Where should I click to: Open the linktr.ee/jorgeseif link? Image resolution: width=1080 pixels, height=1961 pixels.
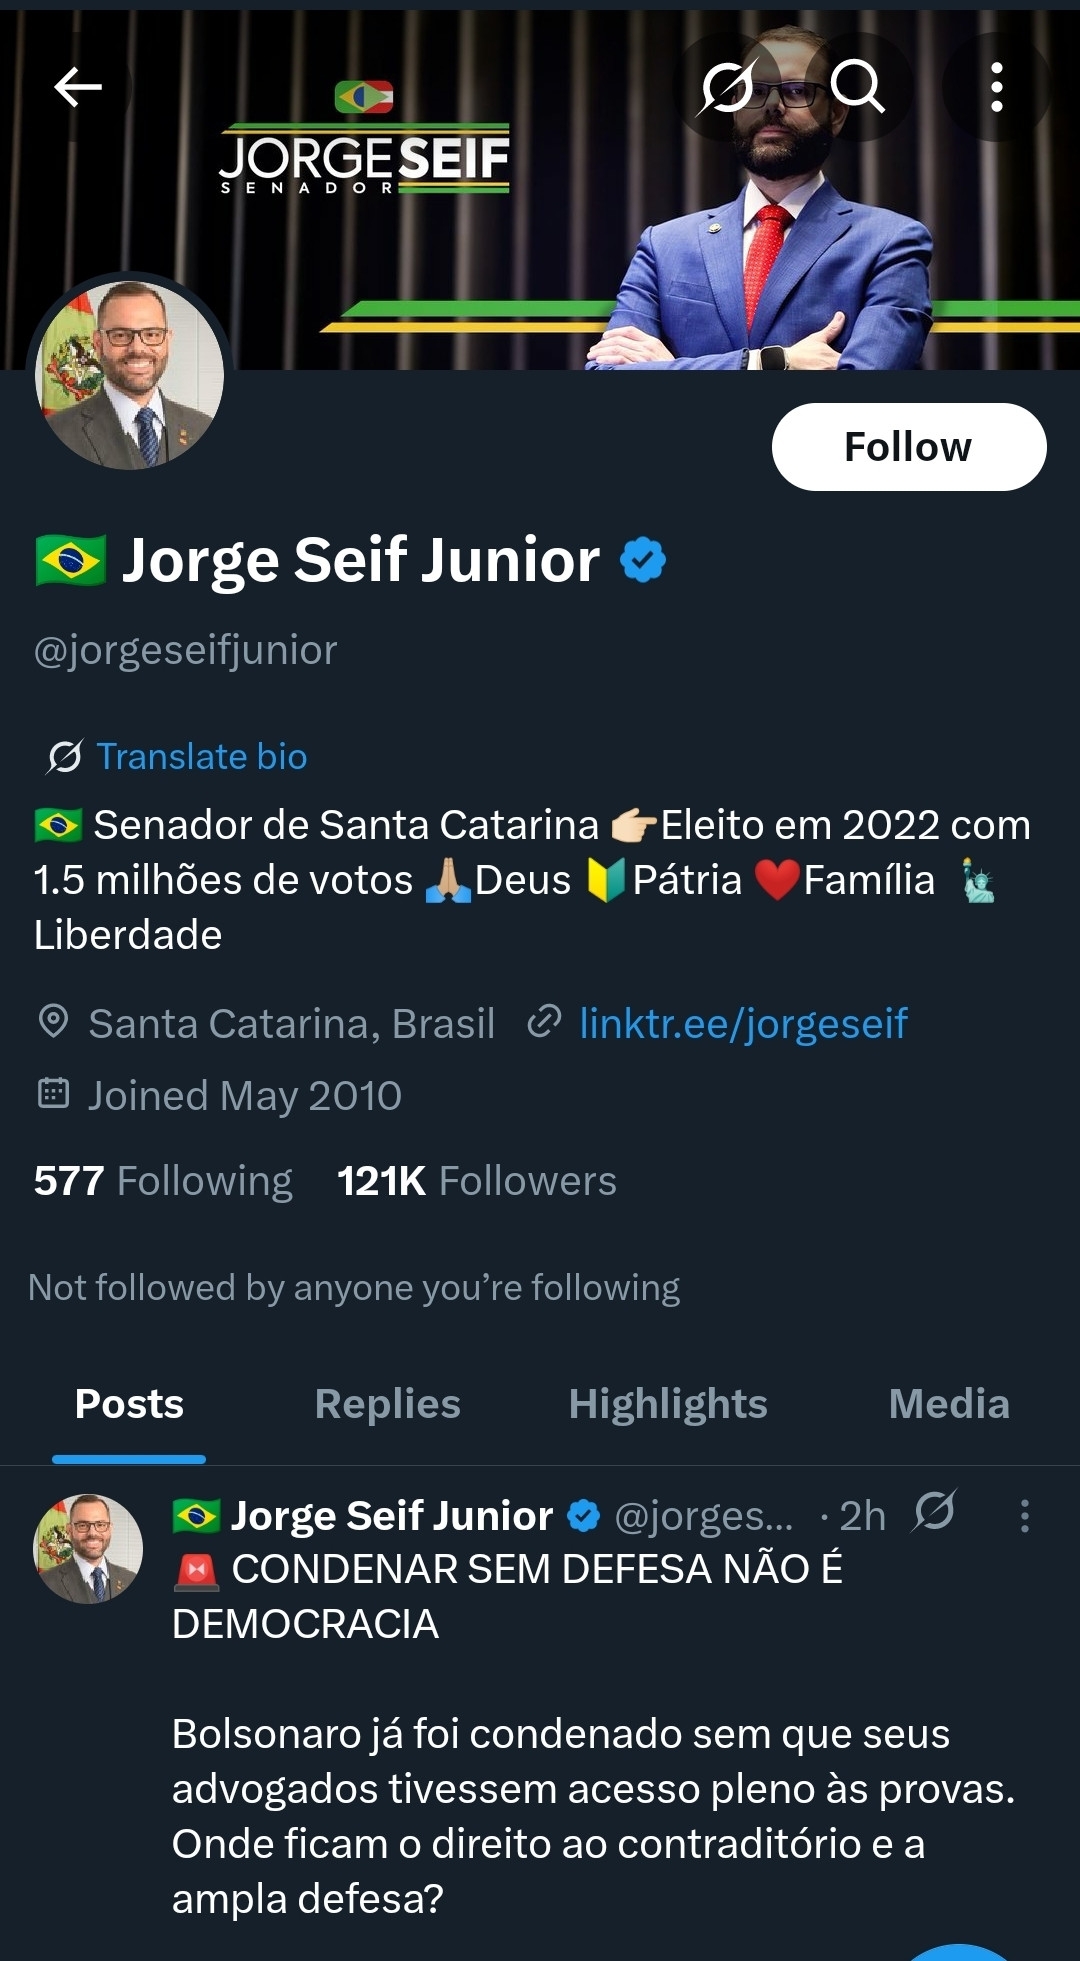point(743,1023)
